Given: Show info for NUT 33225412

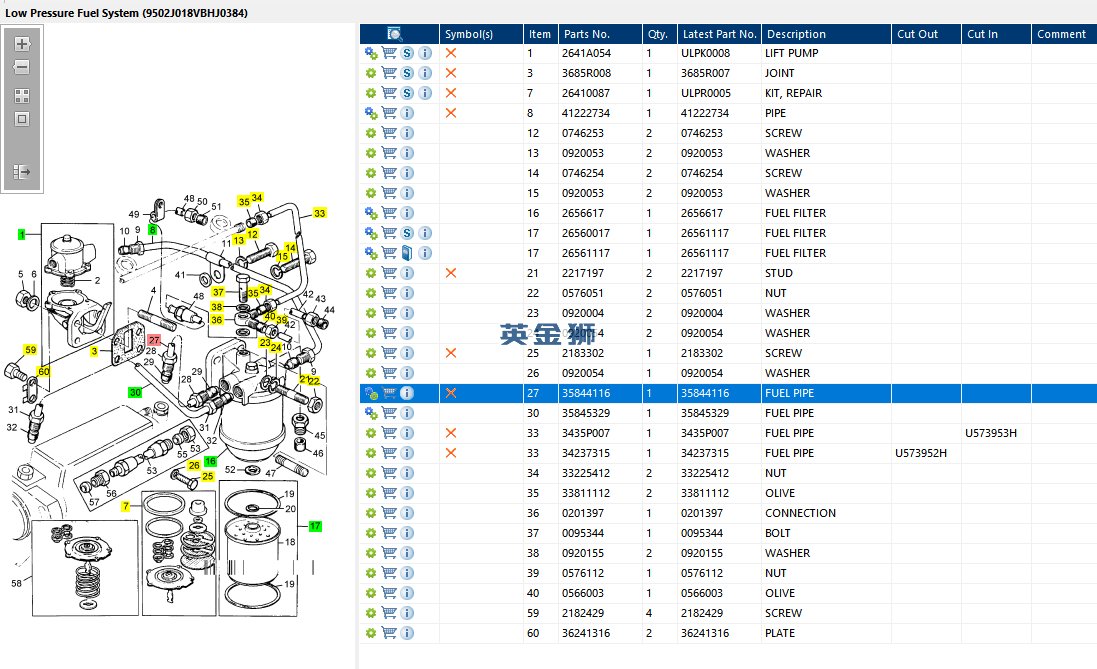Looking at the screenshot, I should pos(407,473).
